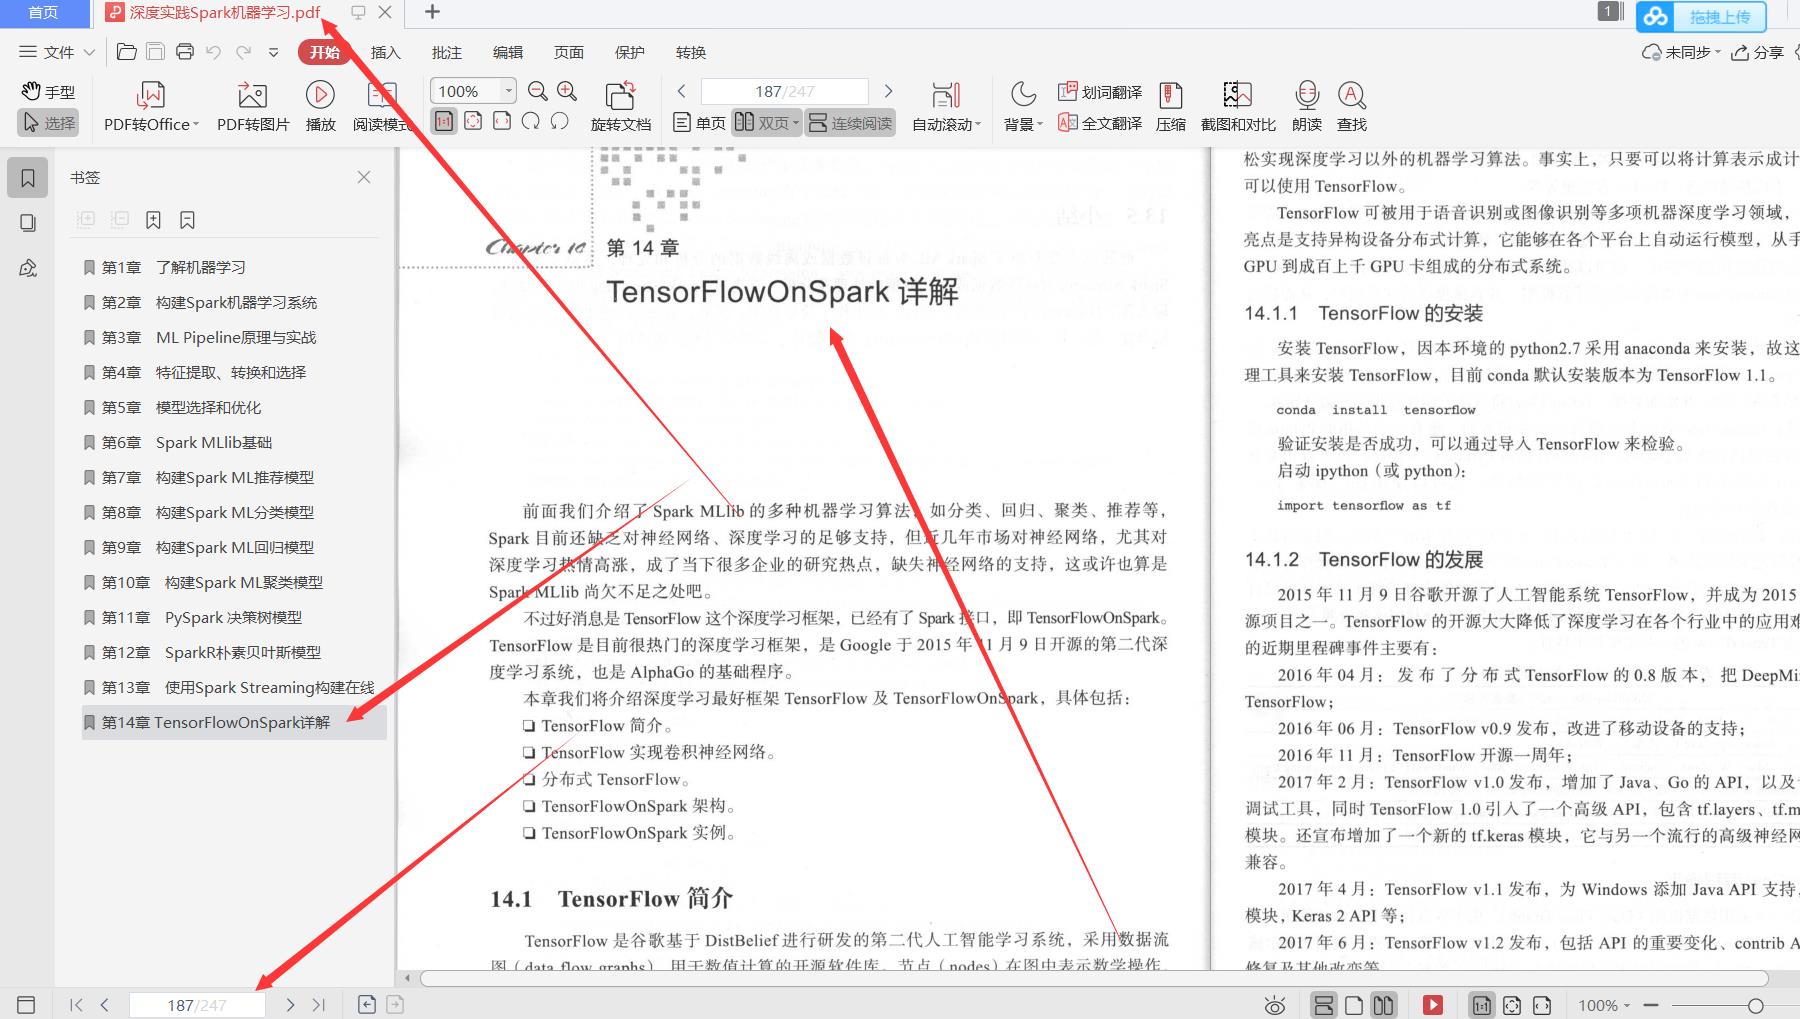Switch to the 页面 ribbon tab
The height and width of the screenshot is (1019, 1800).
pyautogui.click(x=569, y=52)
